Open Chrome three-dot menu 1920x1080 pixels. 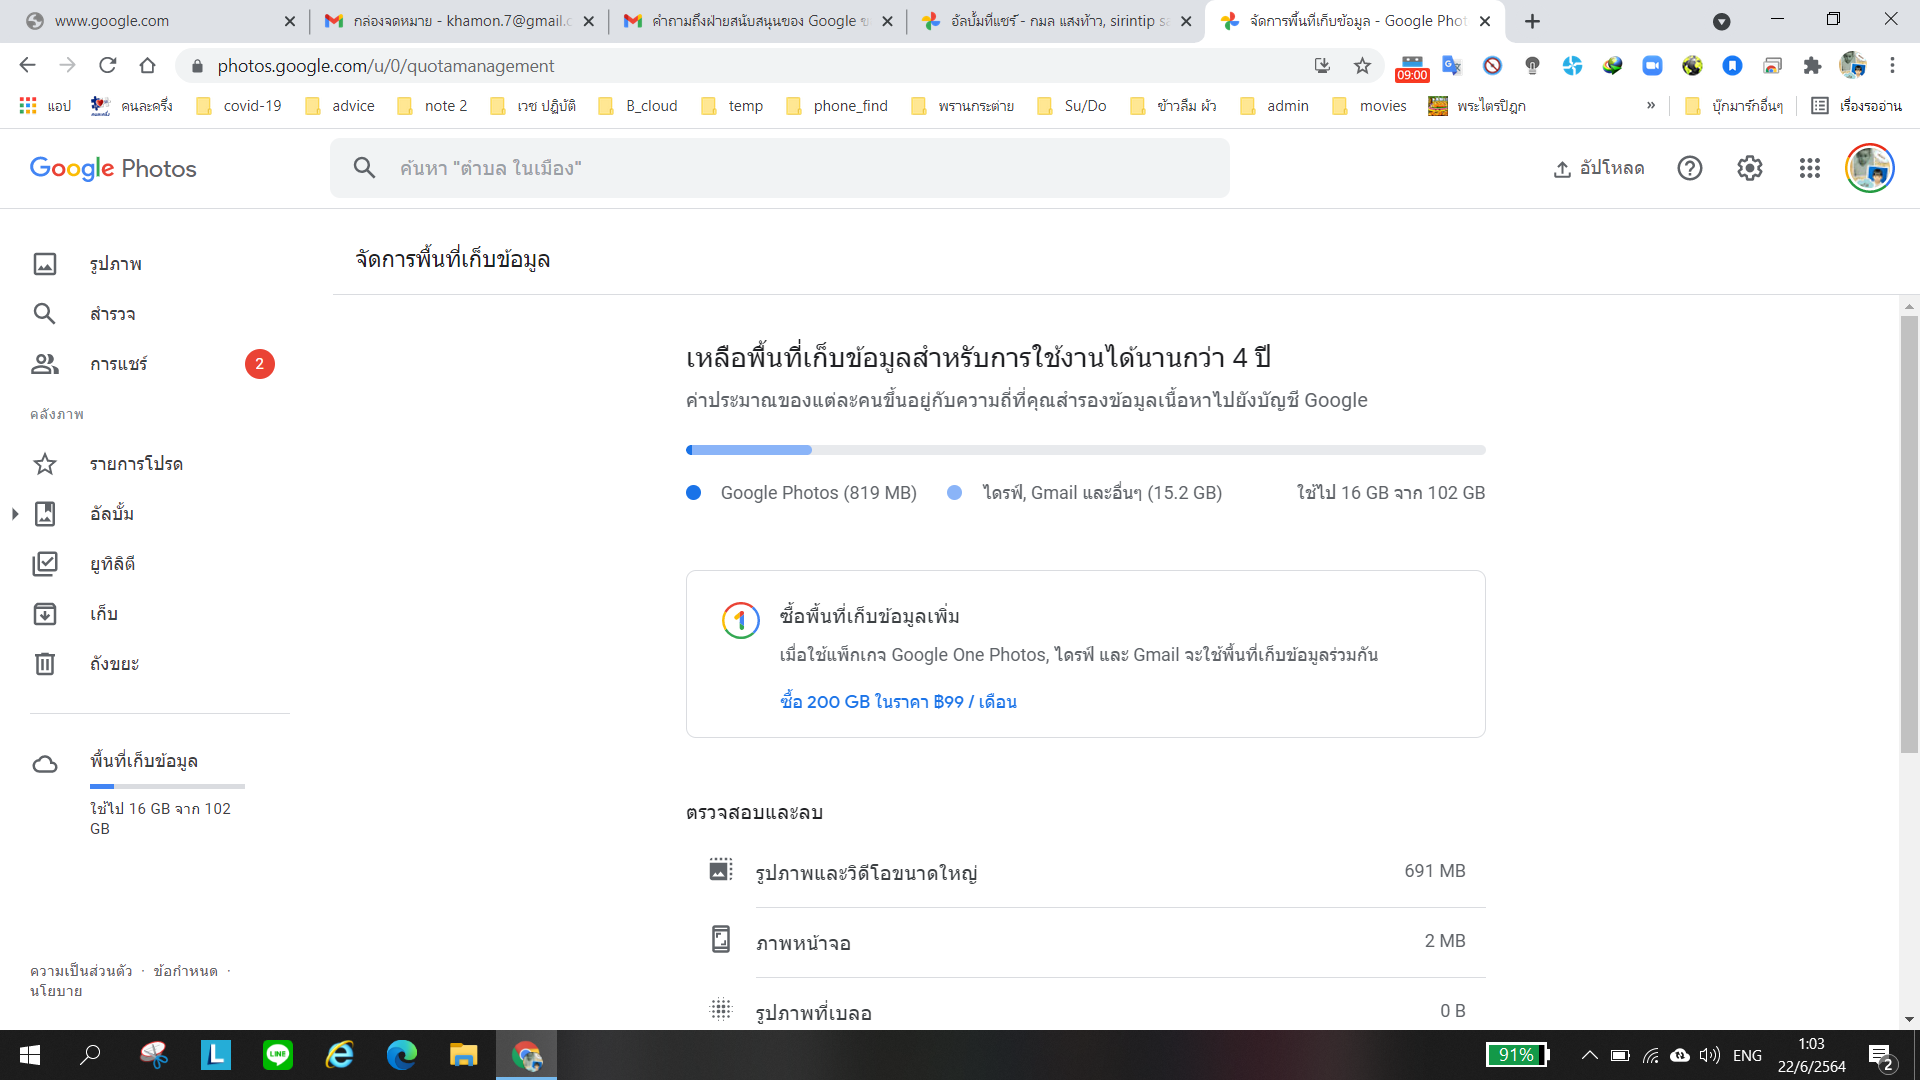click(x=1892, y=66)
